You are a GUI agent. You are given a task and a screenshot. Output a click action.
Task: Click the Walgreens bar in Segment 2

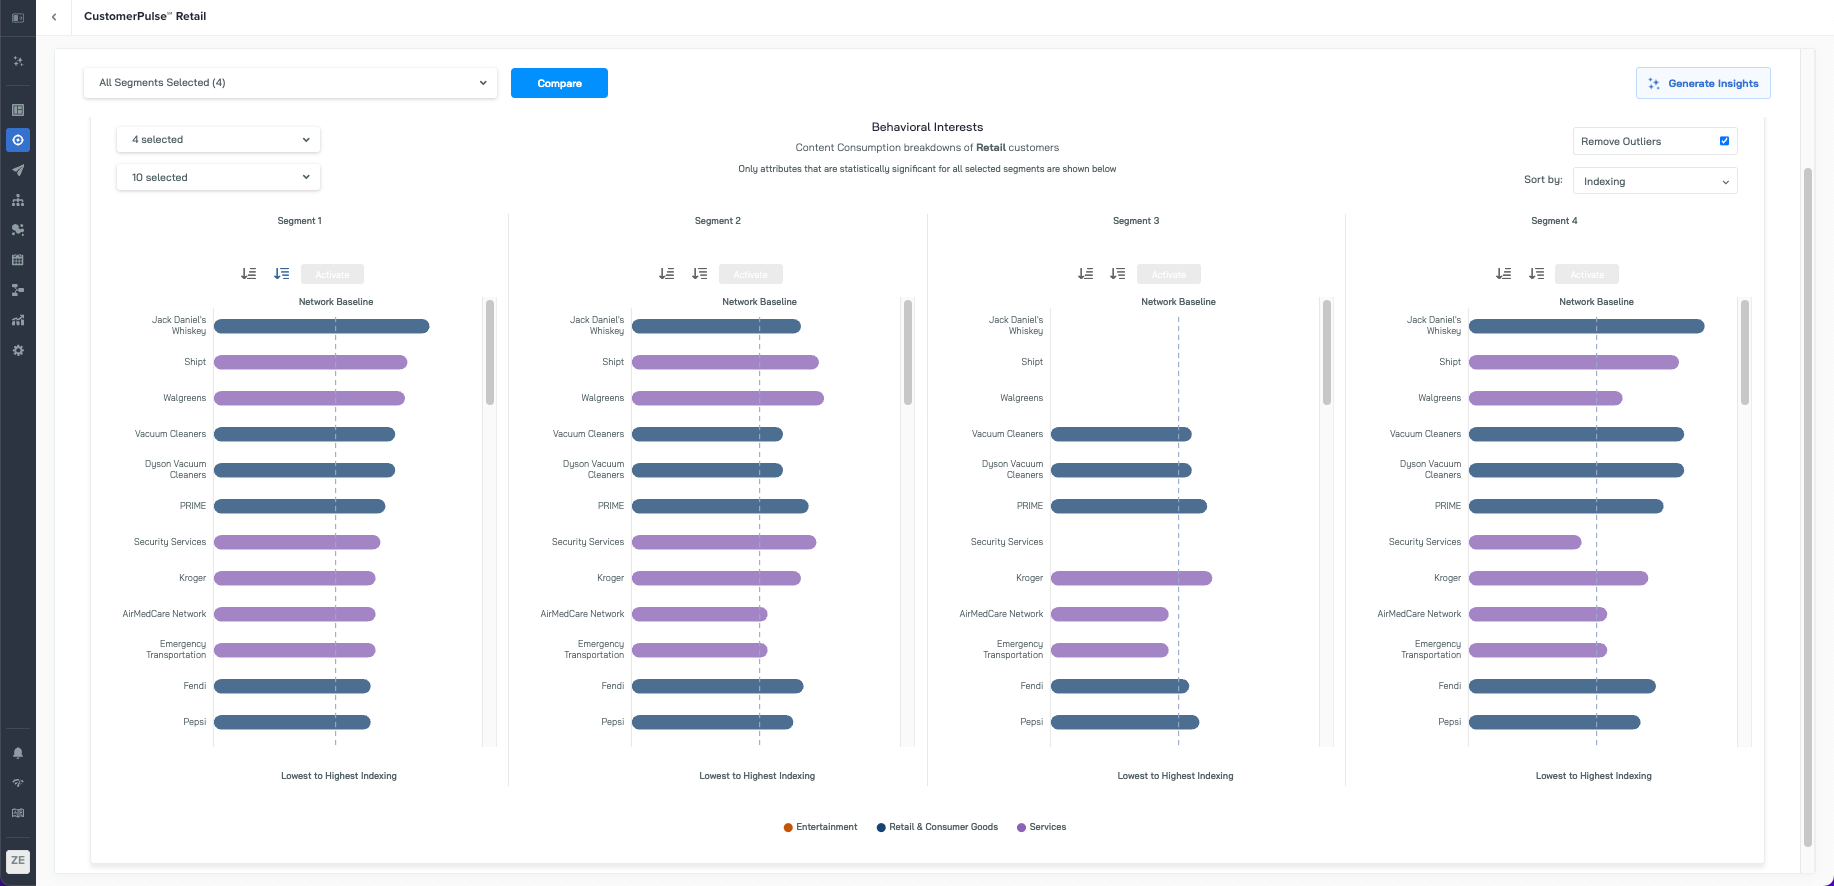(x=728, y=398)
